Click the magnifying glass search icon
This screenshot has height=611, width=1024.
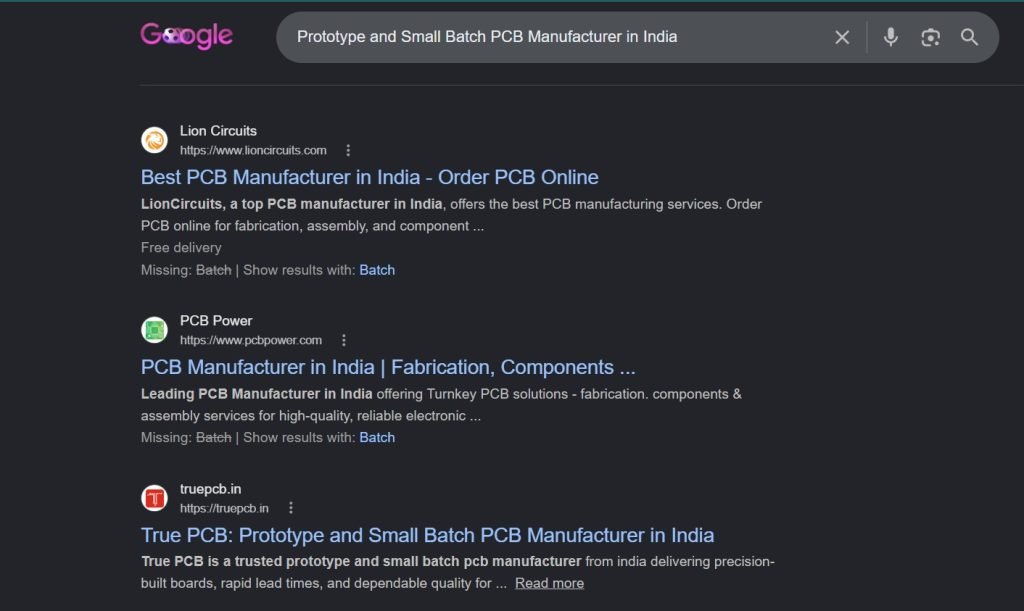[970, 37]
